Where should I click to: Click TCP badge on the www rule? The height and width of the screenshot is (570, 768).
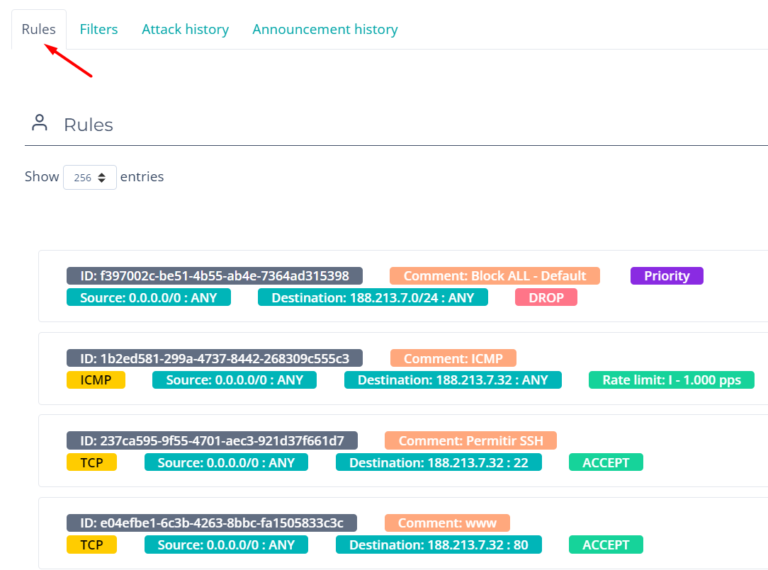pyautogui.click(x=92, y=545)
